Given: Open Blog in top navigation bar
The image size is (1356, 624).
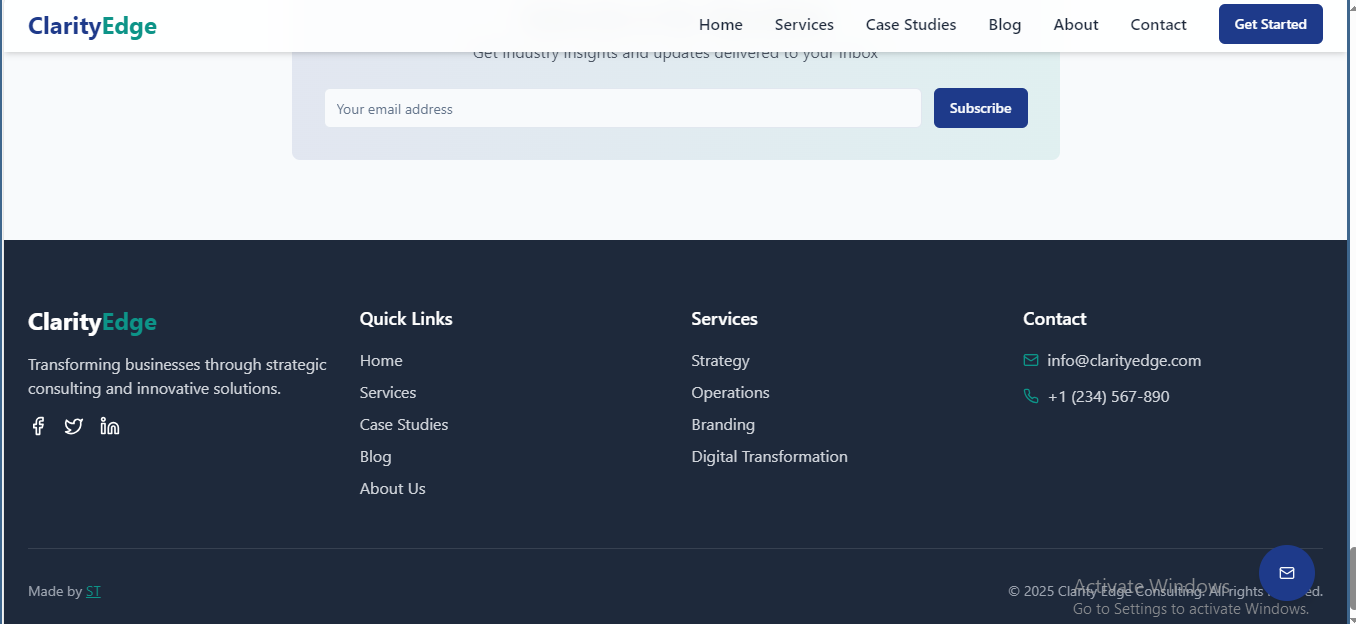Looking at the screenshot, I should 1005,24.
